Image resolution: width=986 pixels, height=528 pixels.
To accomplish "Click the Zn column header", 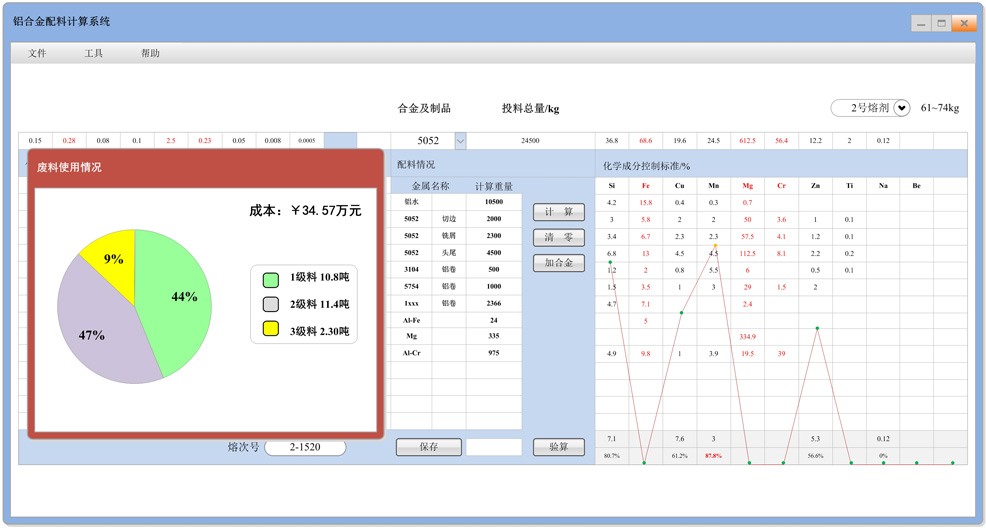I will click(815, 186).
